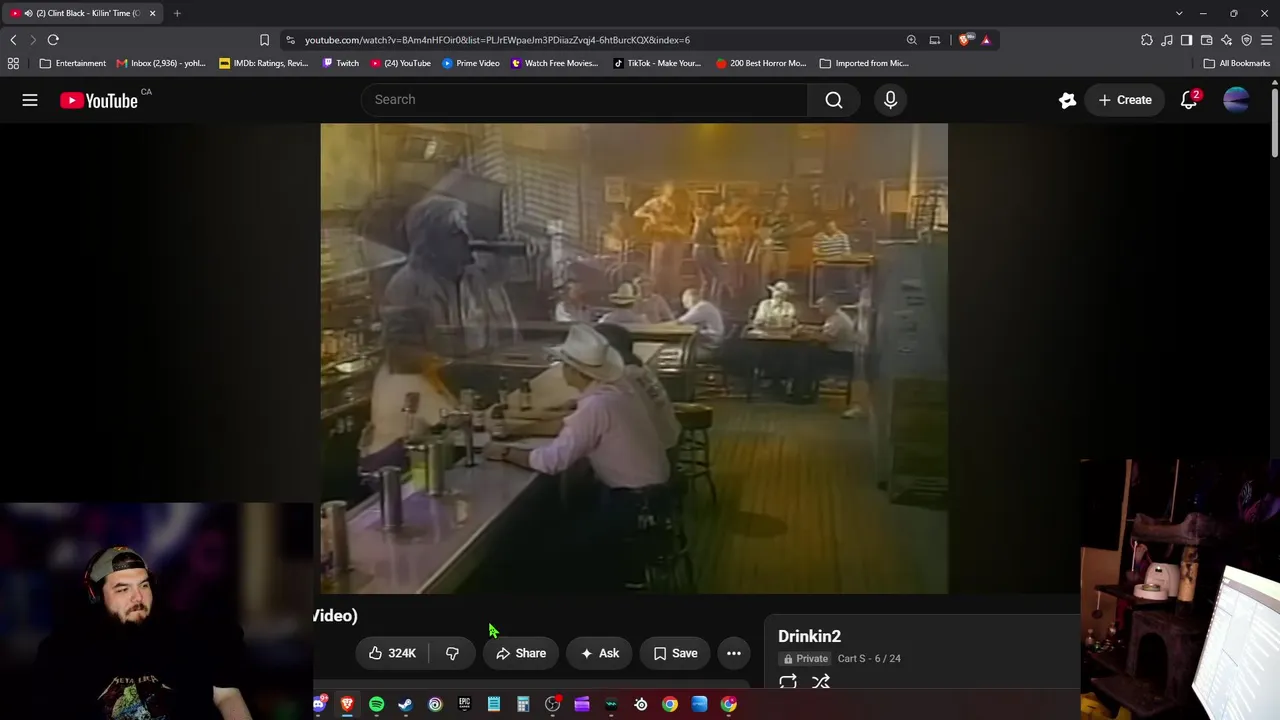The image size is (1280, 720).
Task: Expand the Imported from Microsoft folder
Action: click(x=864, y=63)
